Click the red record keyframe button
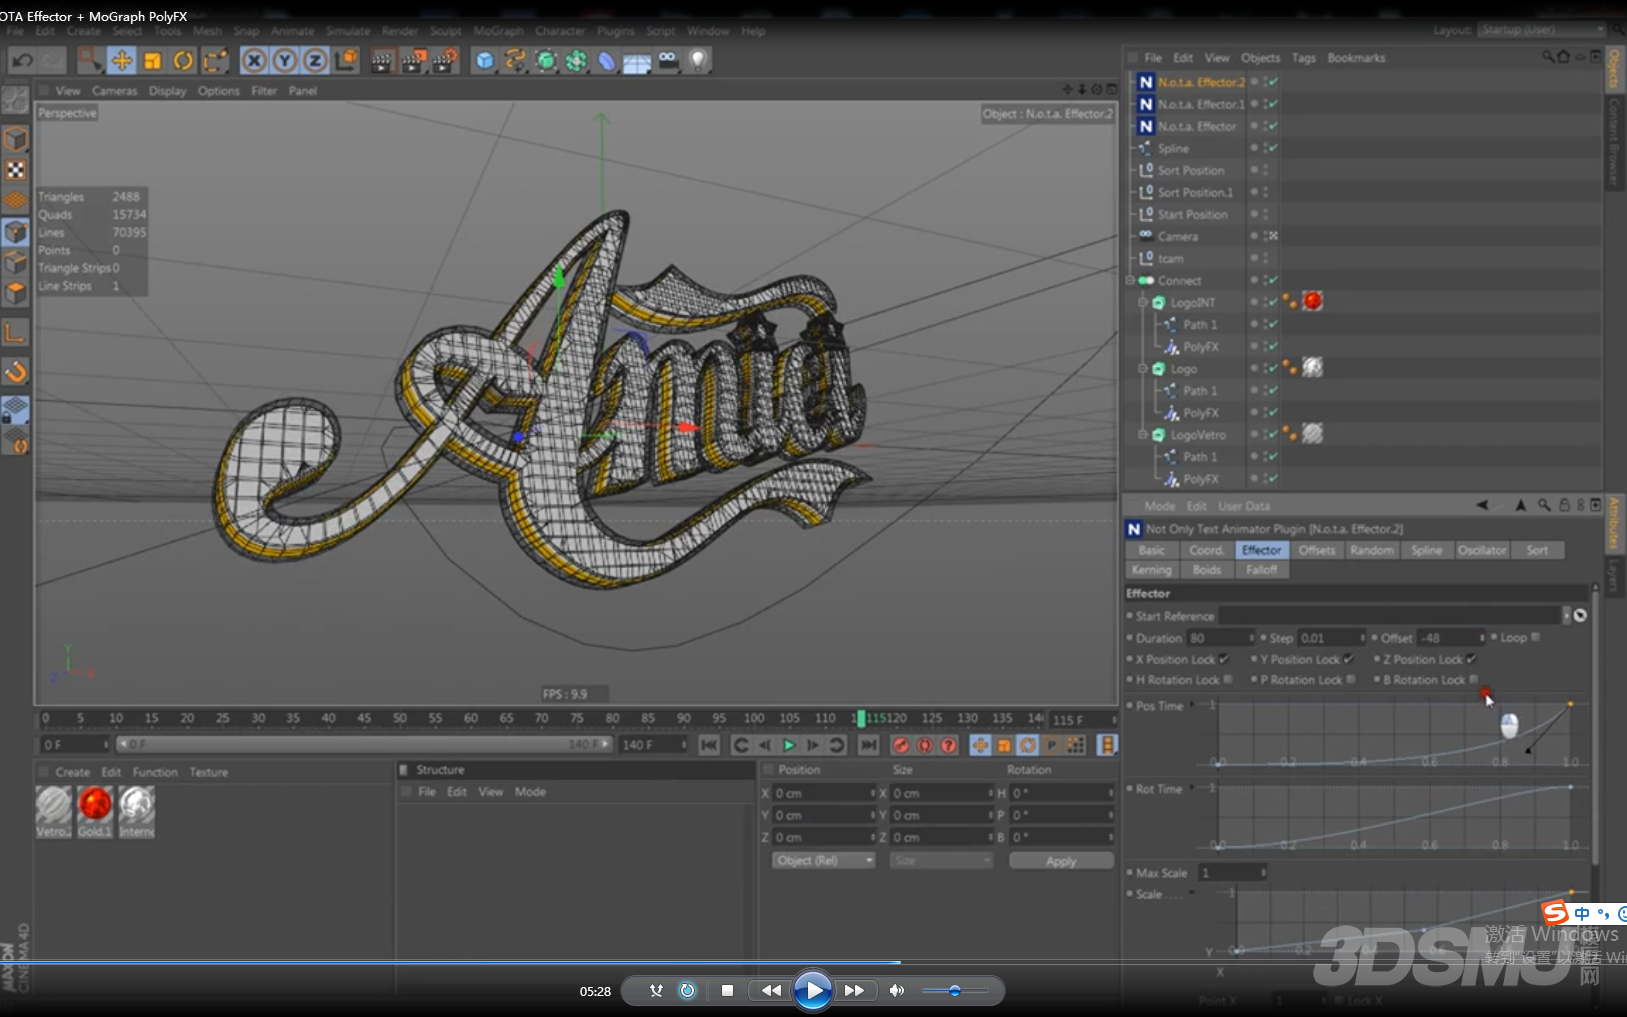 click(x=901, y=745)
